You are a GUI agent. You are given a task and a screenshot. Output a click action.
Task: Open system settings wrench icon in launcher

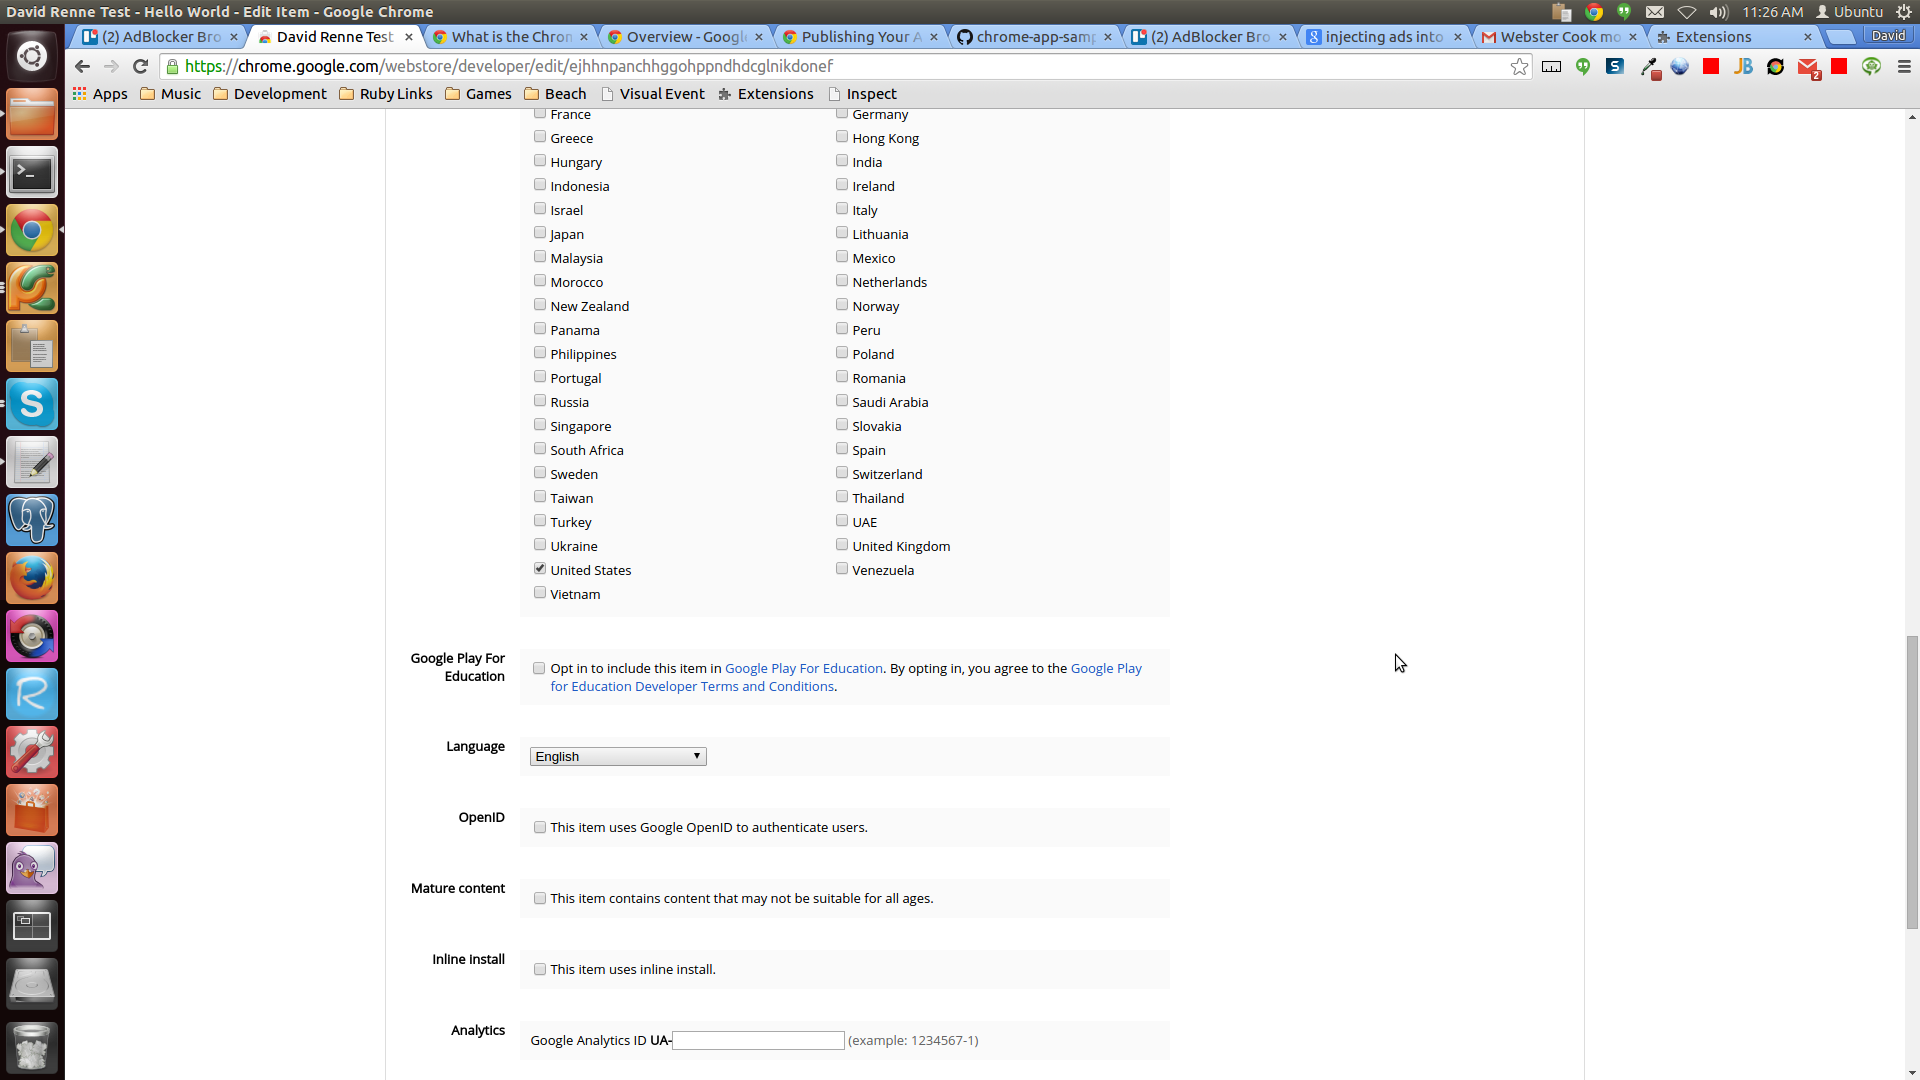click(x=32, y=752)
